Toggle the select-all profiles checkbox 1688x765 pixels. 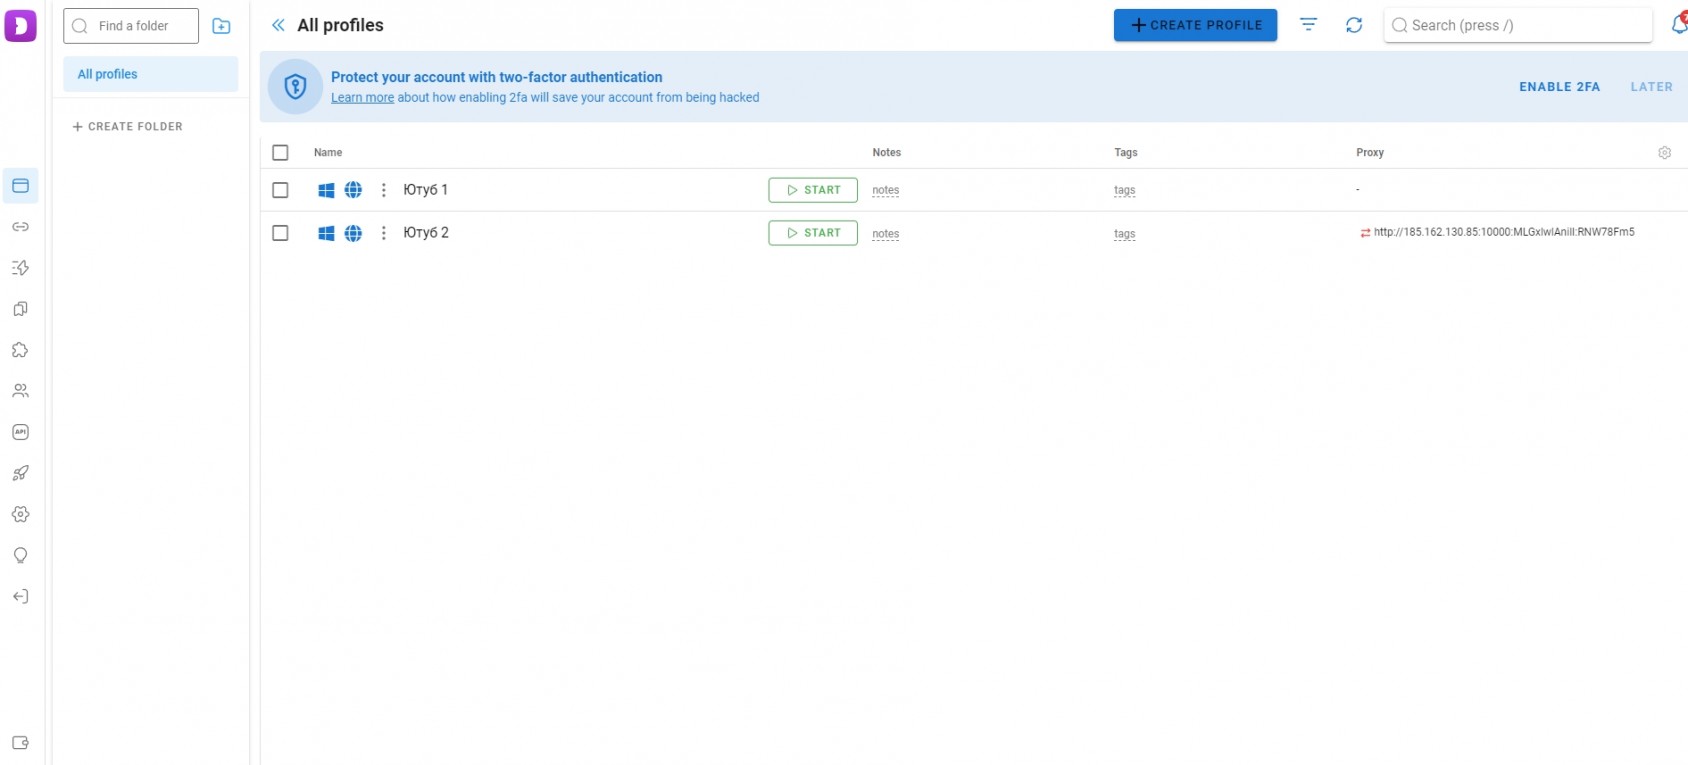pos(280,153)
